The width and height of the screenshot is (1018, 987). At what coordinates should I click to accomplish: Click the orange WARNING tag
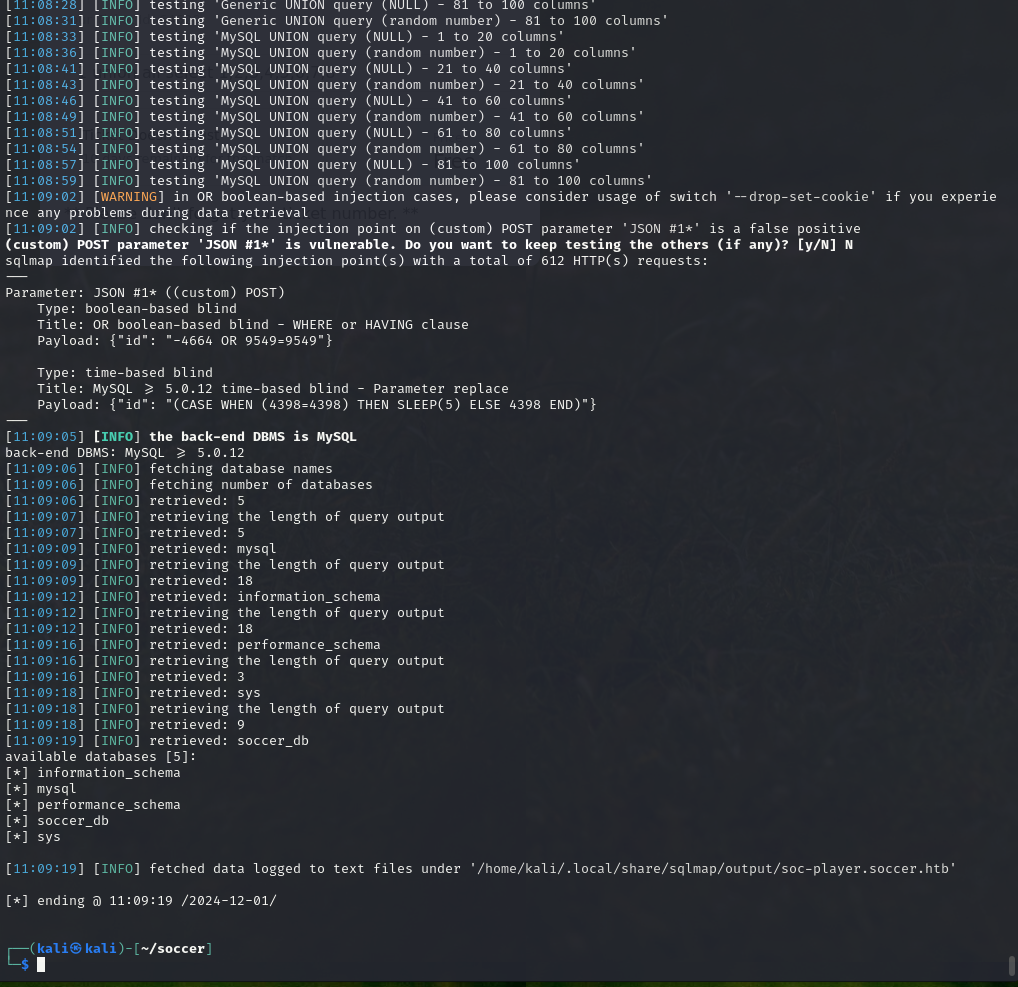[129, 197]
